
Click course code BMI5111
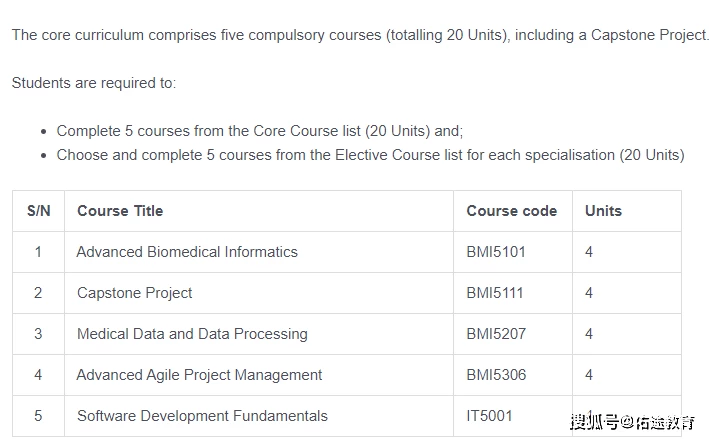point(495,293)
